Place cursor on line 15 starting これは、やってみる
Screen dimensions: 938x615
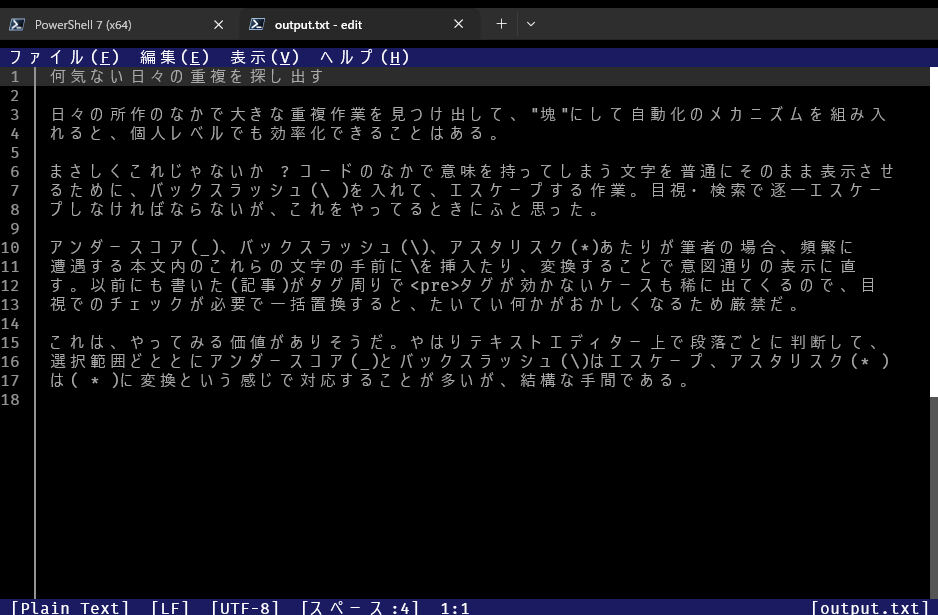pyautogui.click(x=465, y=342)
